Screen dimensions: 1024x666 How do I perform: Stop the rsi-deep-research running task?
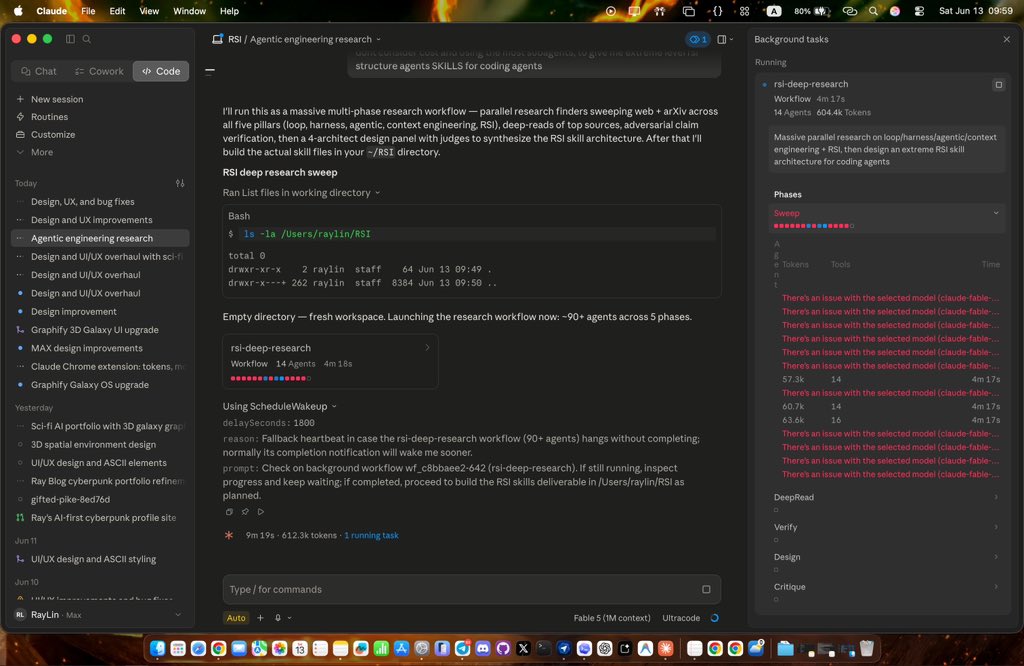(999, 84)
